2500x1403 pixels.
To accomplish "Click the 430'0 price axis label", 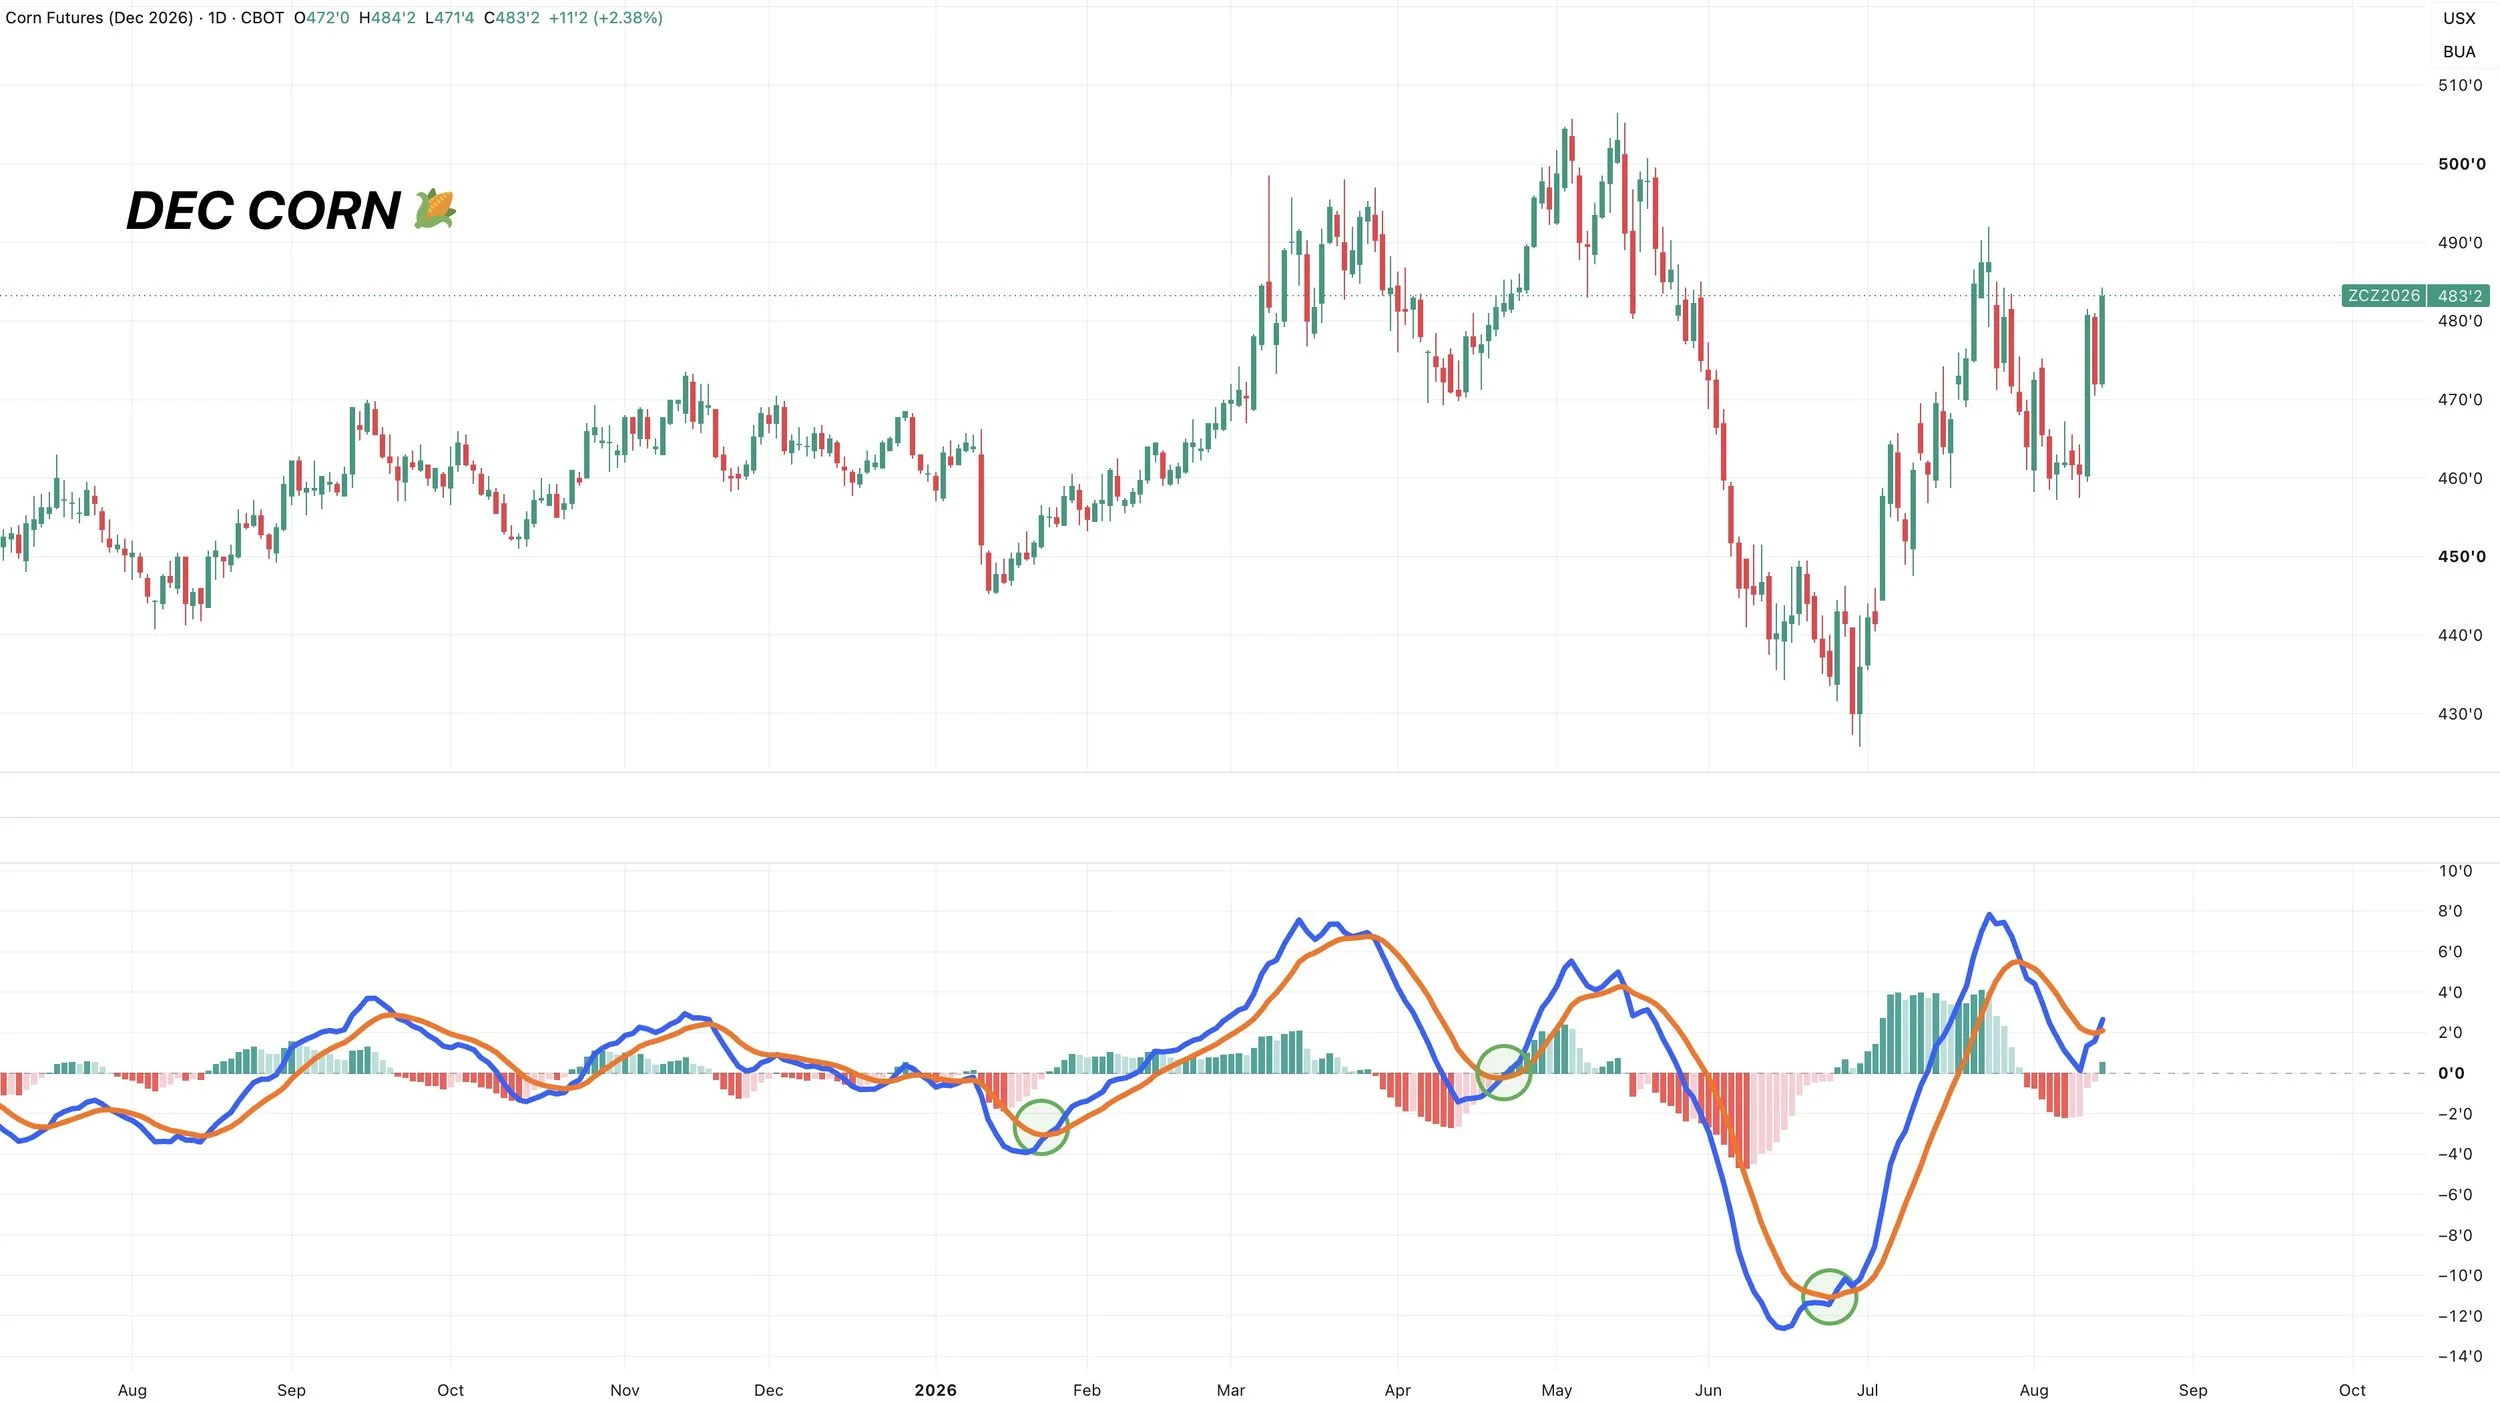I will pos(2459,714).
